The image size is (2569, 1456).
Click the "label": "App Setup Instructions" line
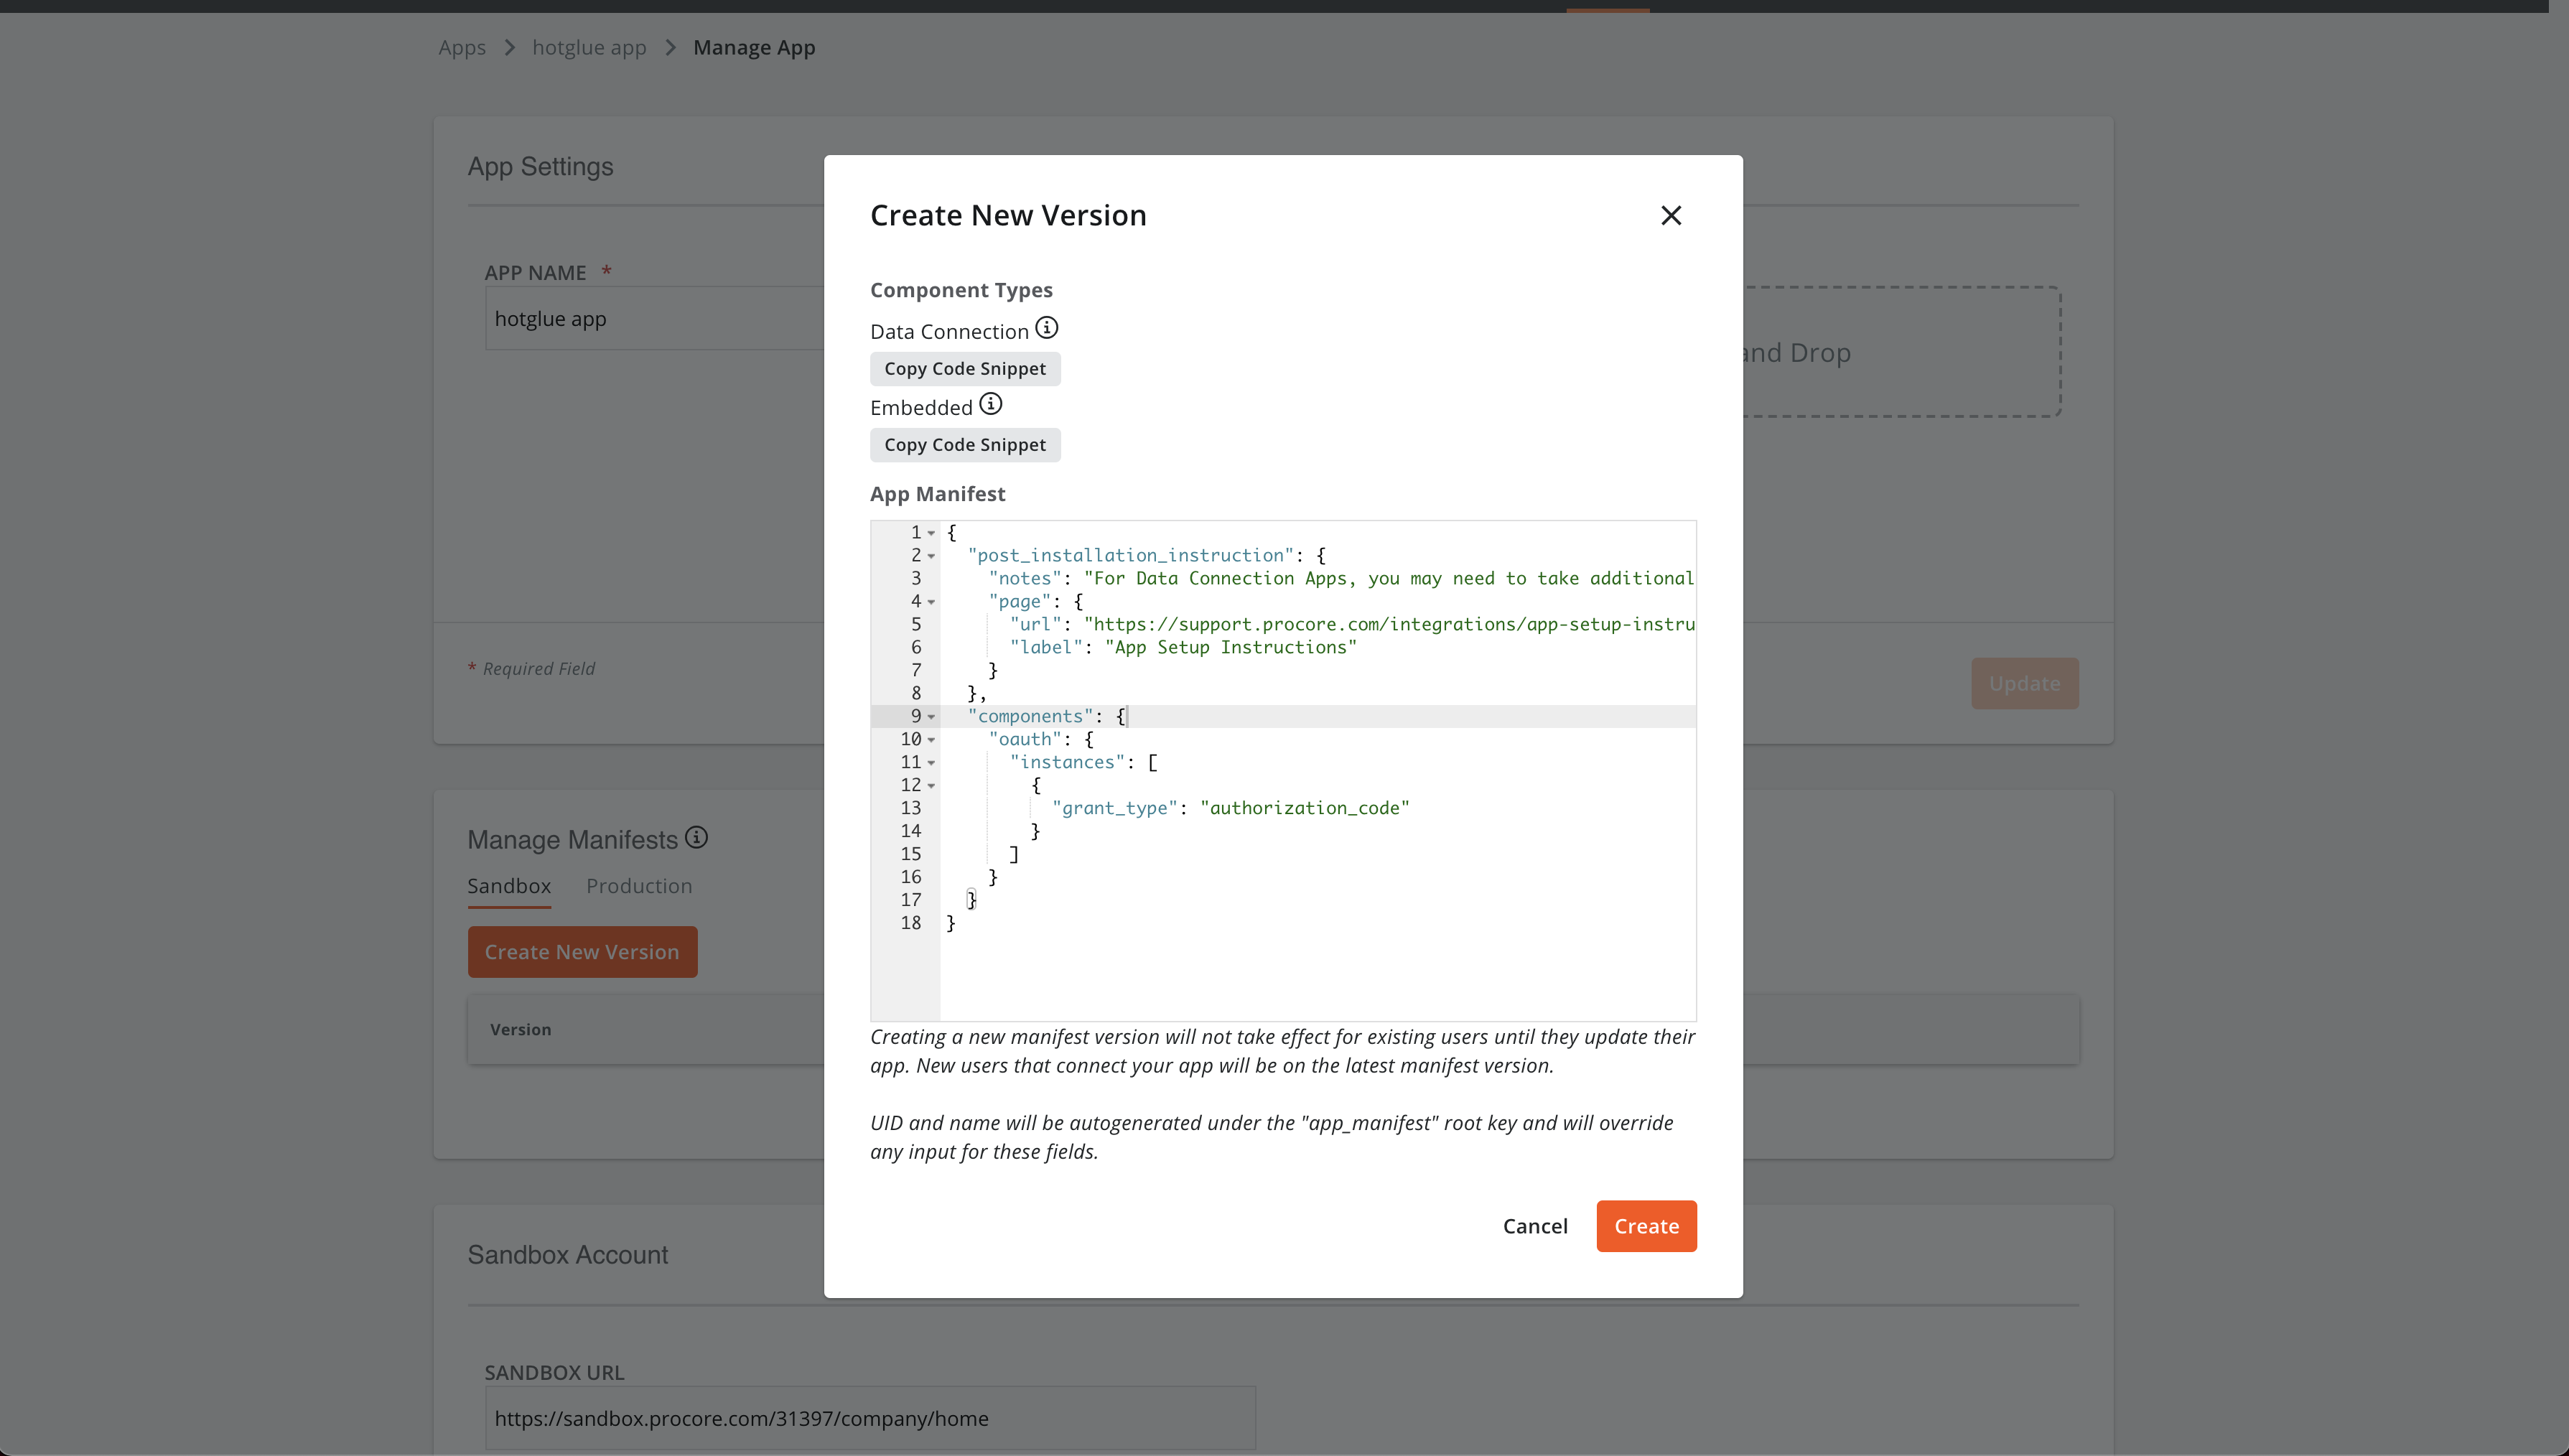click(x=1182, y=648)
